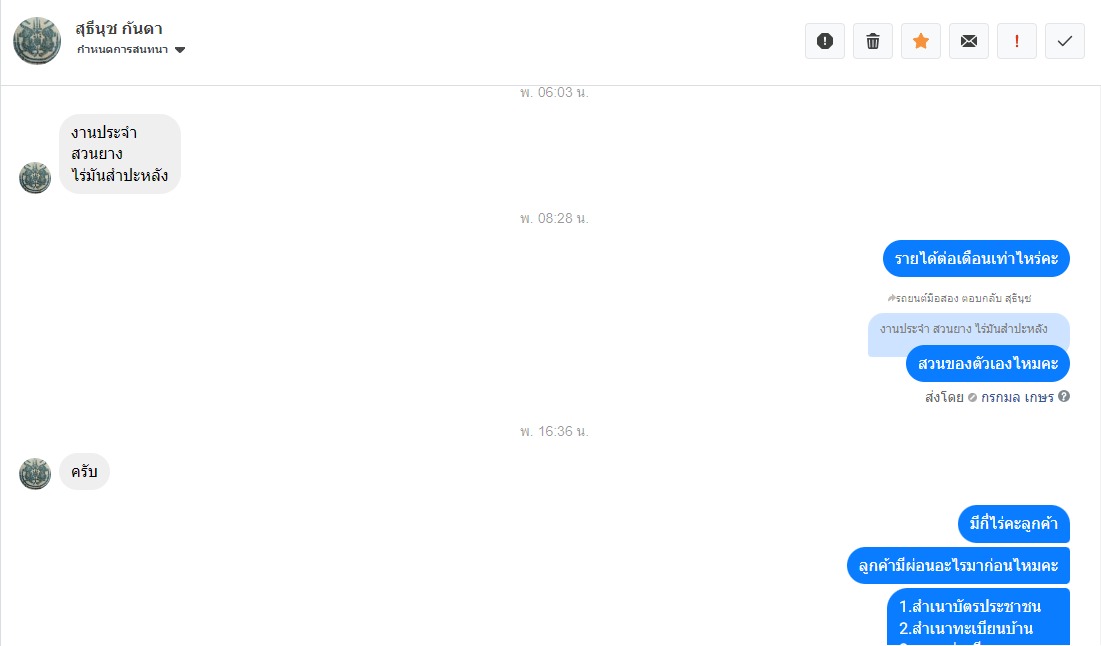Click the spam report exclamation circle icon
Screen dimensions: 1101x646
pos(825,41)
